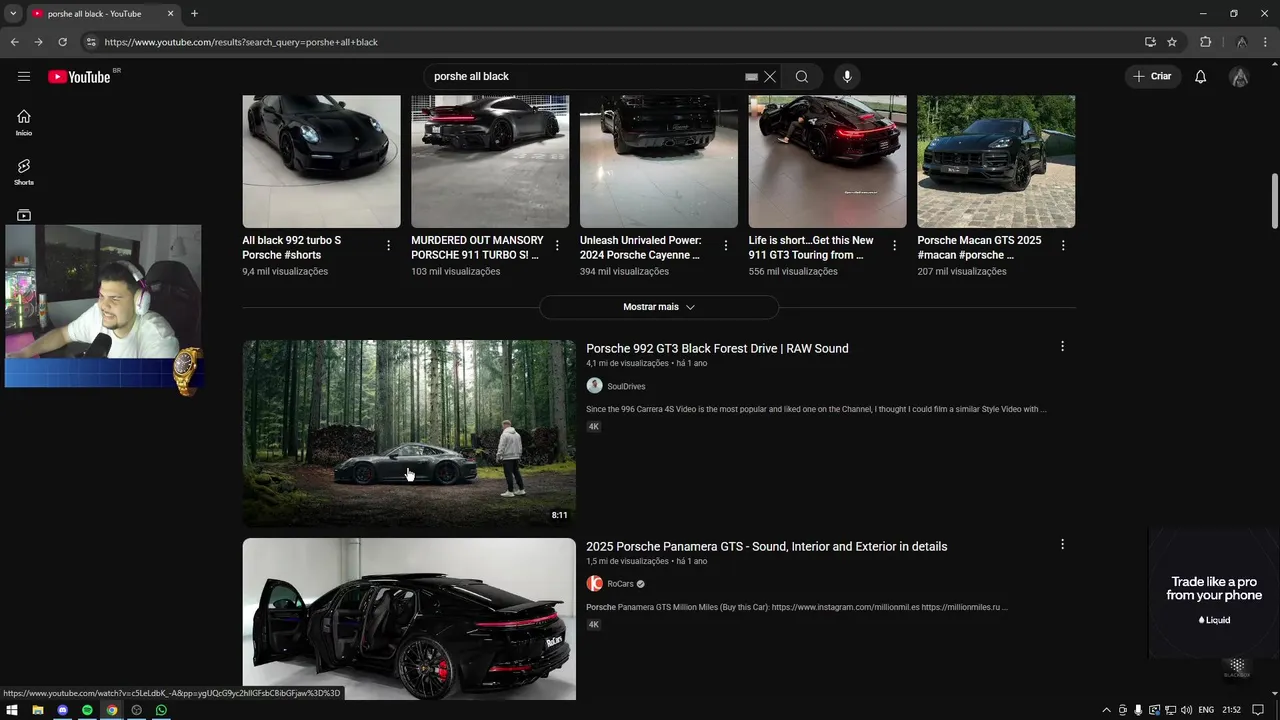The width and height of the screenshot is (1280, 720).
Task: Visit SoulDrives channel name
Action: (626, 386)
